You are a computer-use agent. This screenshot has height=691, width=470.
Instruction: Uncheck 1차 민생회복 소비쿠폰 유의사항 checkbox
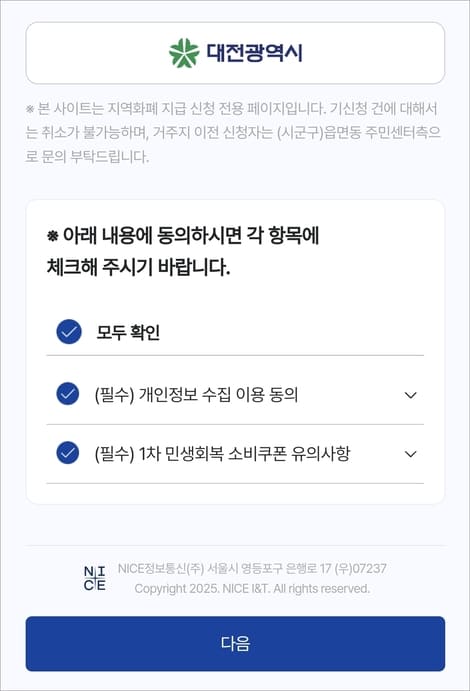[x=68, y=453]
